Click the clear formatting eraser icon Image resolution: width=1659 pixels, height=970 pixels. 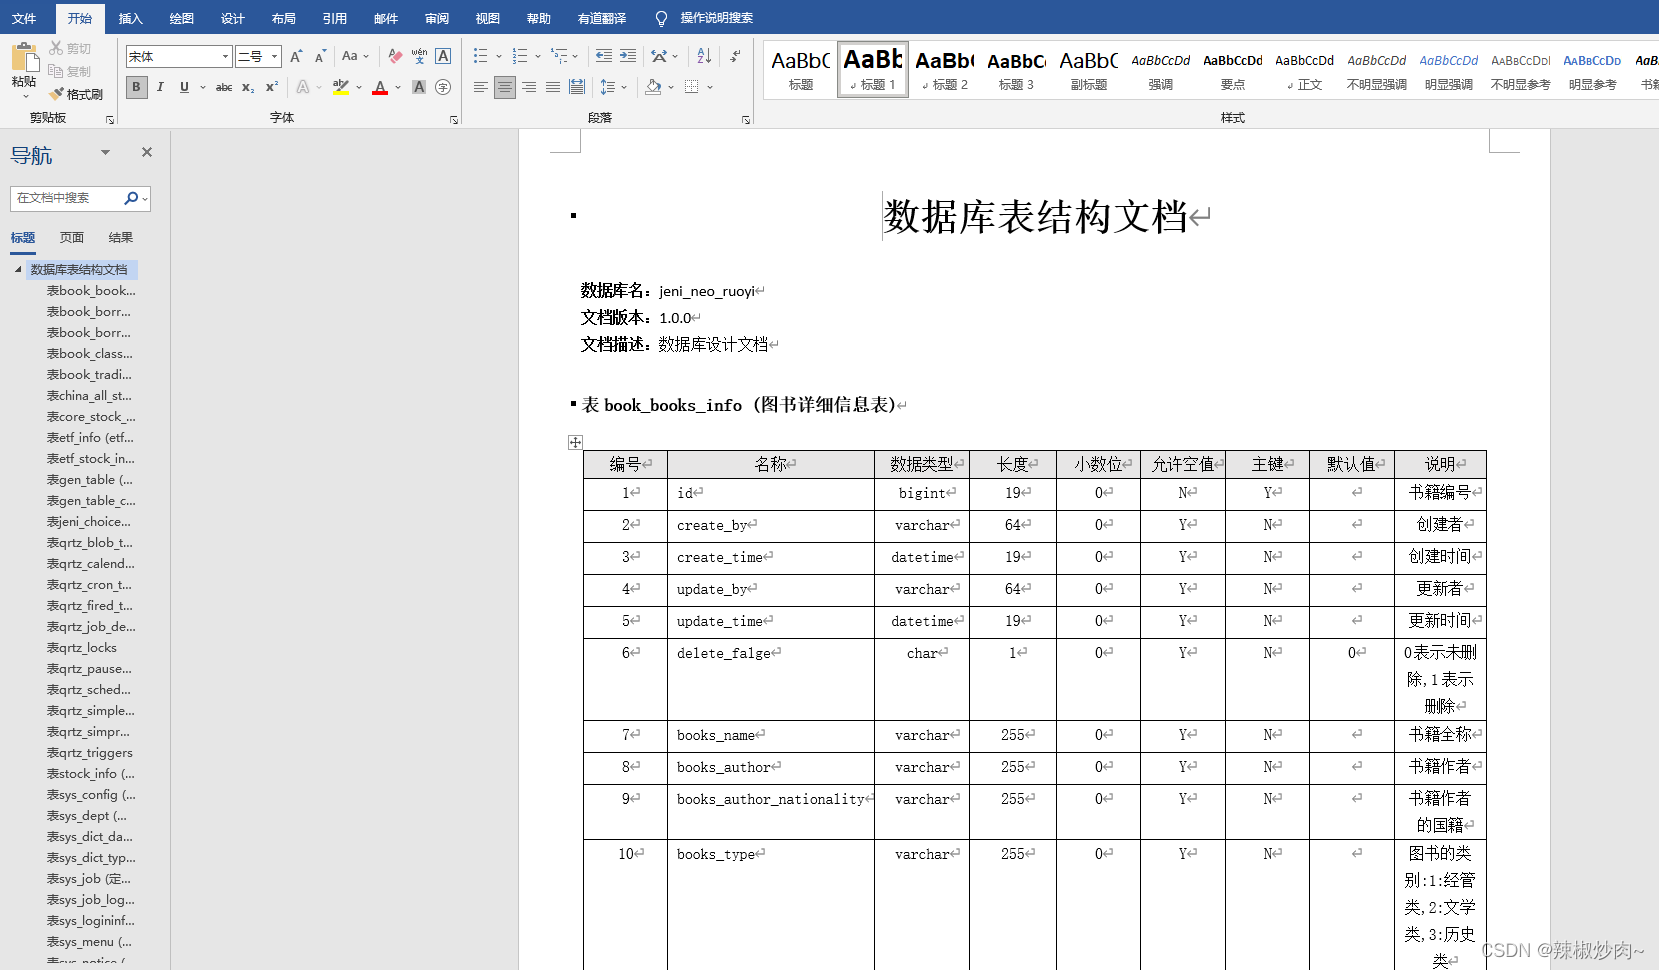pos(395,56)
